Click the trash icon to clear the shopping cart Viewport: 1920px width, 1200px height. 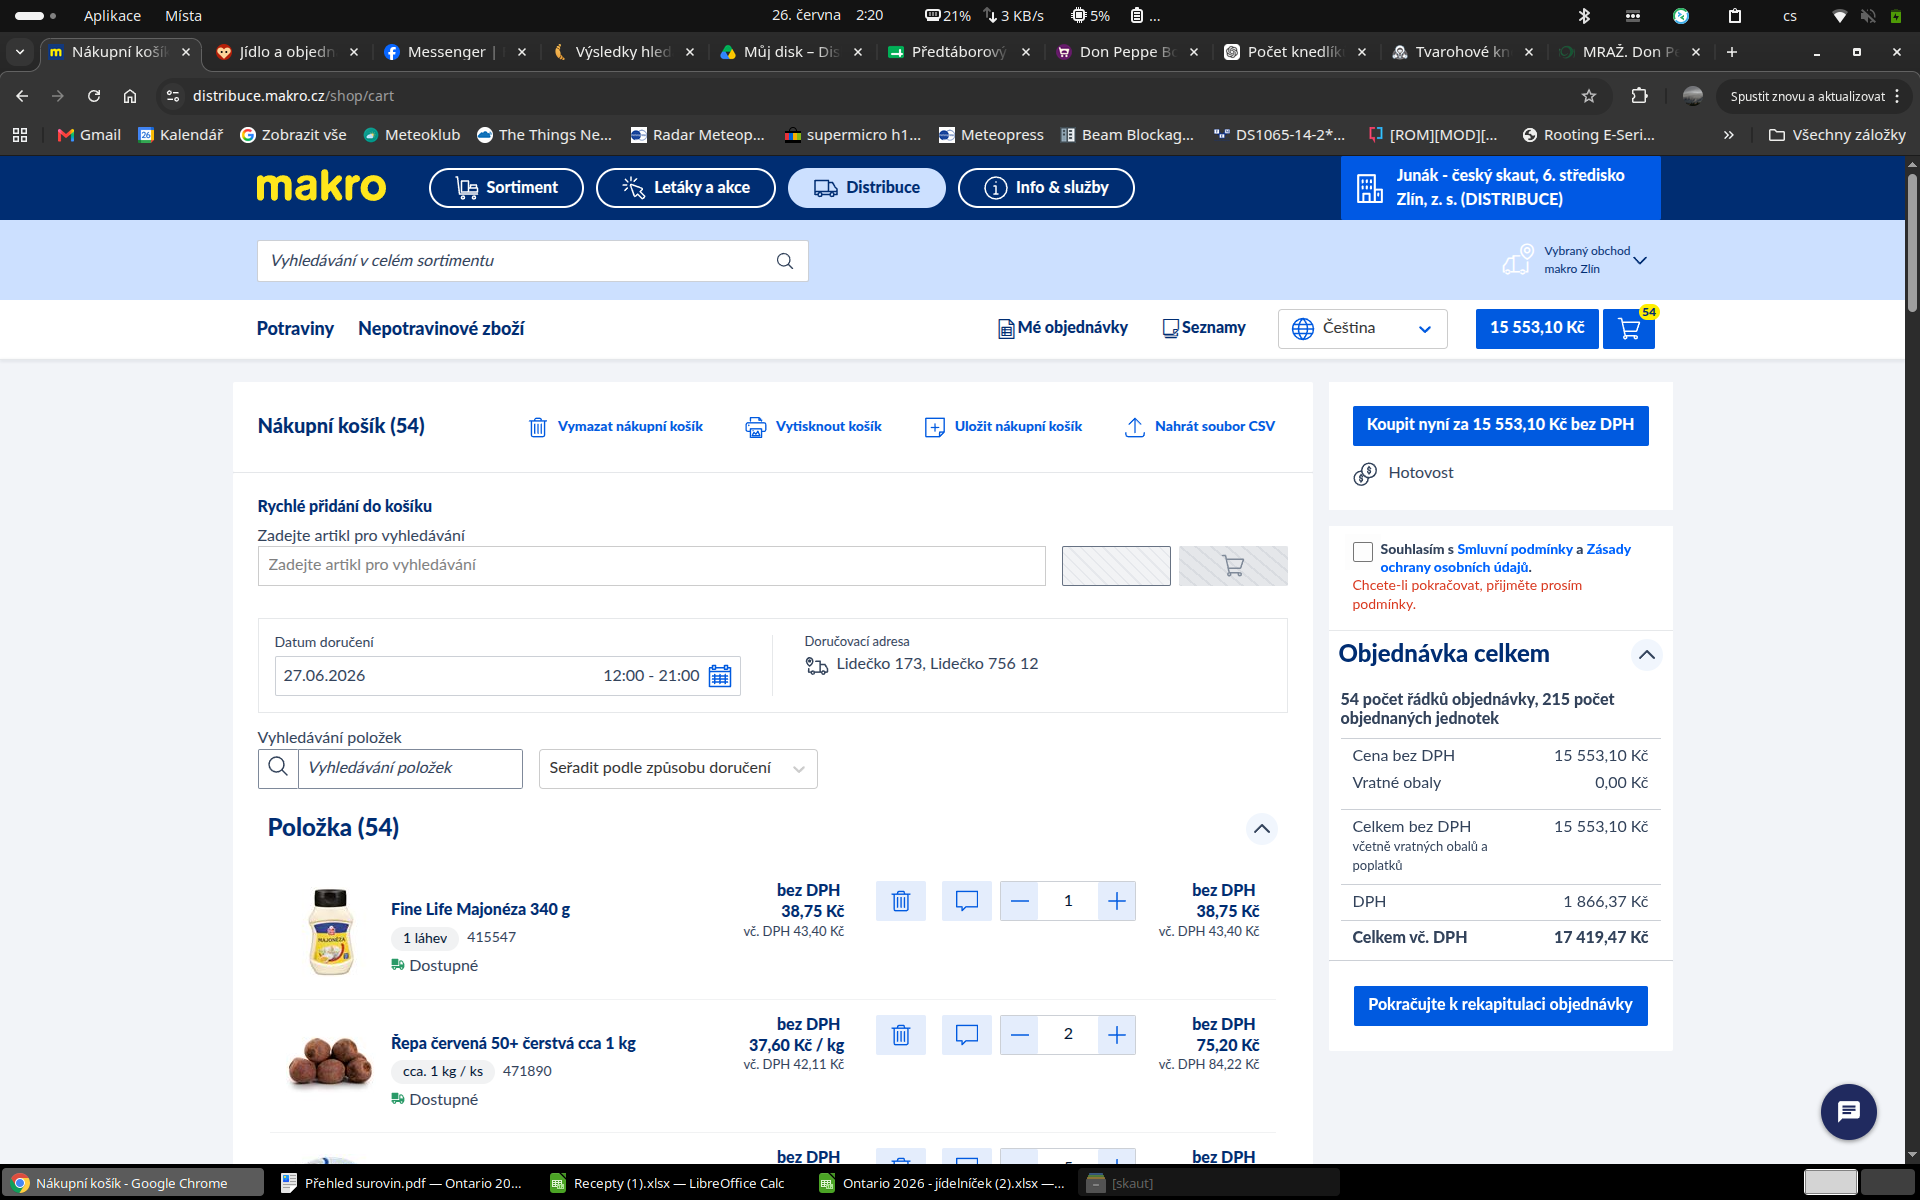[537, 427]
